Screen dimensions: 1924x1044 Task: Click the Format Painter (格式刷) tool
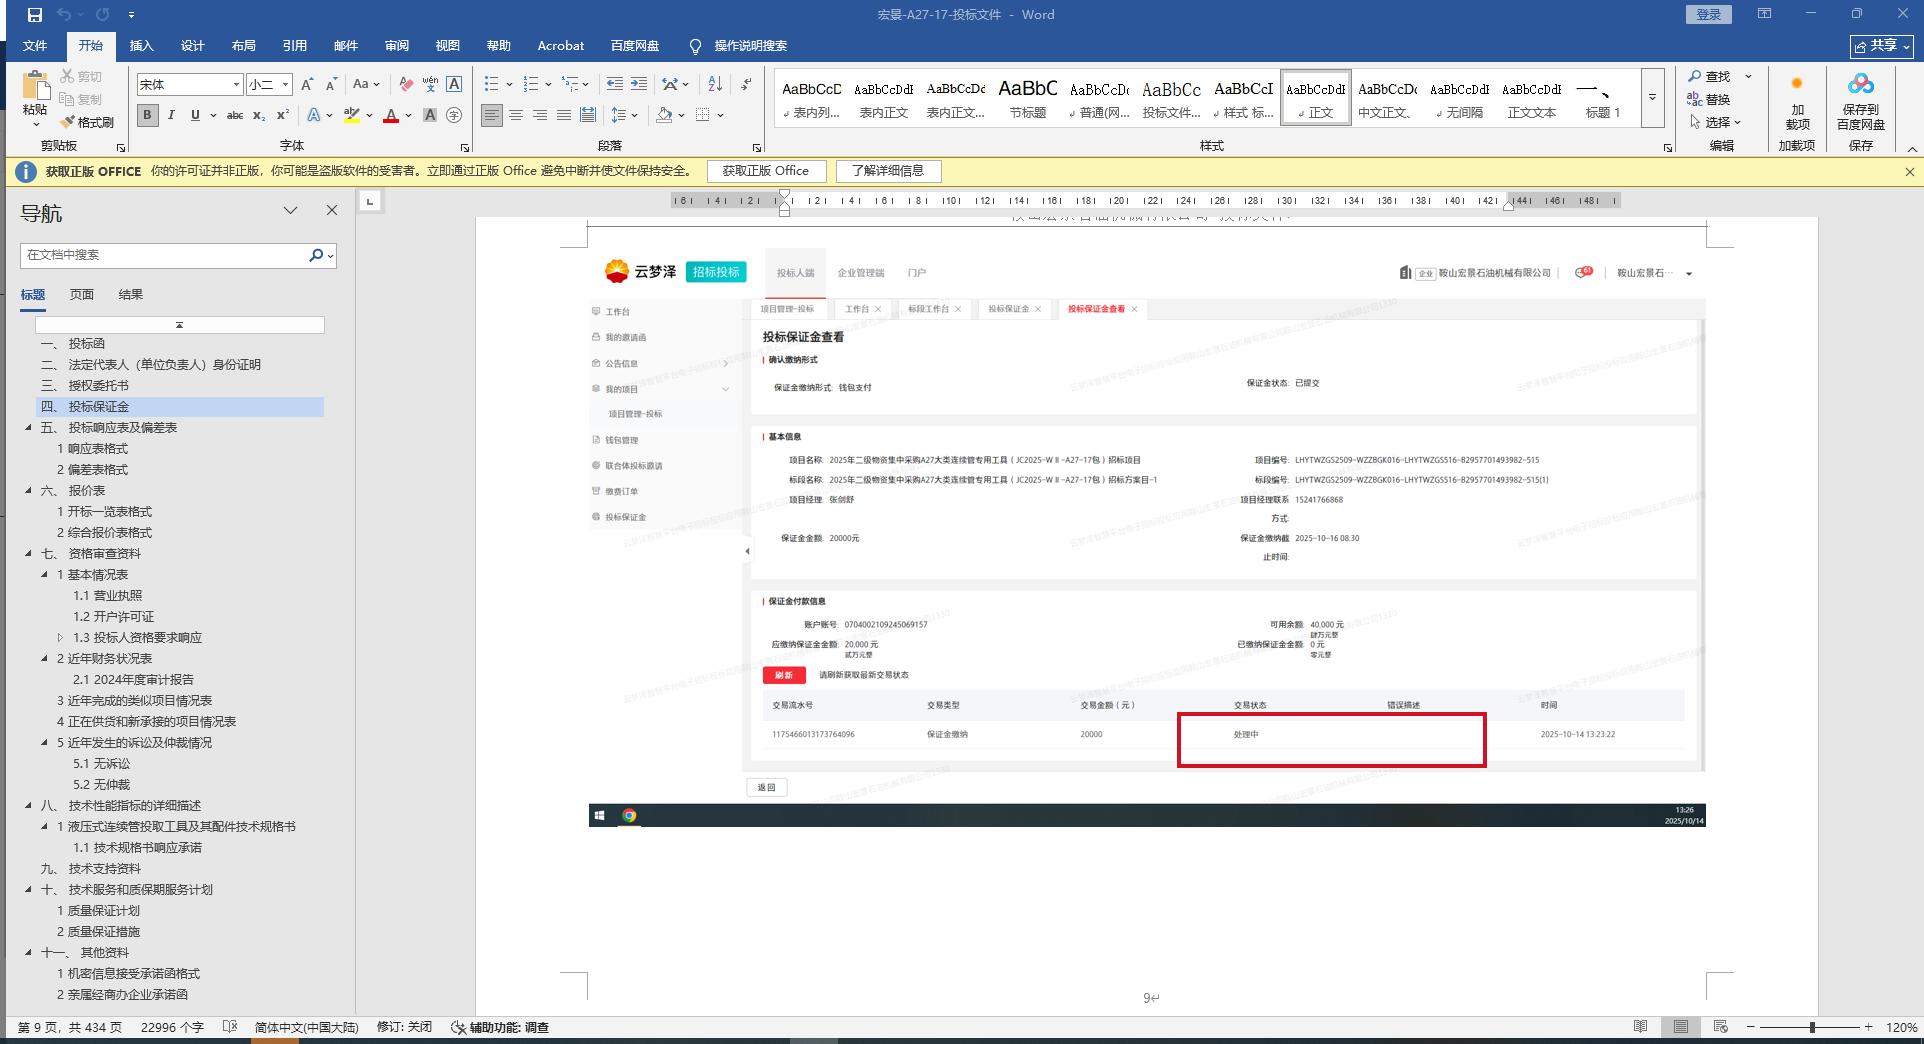87,122
